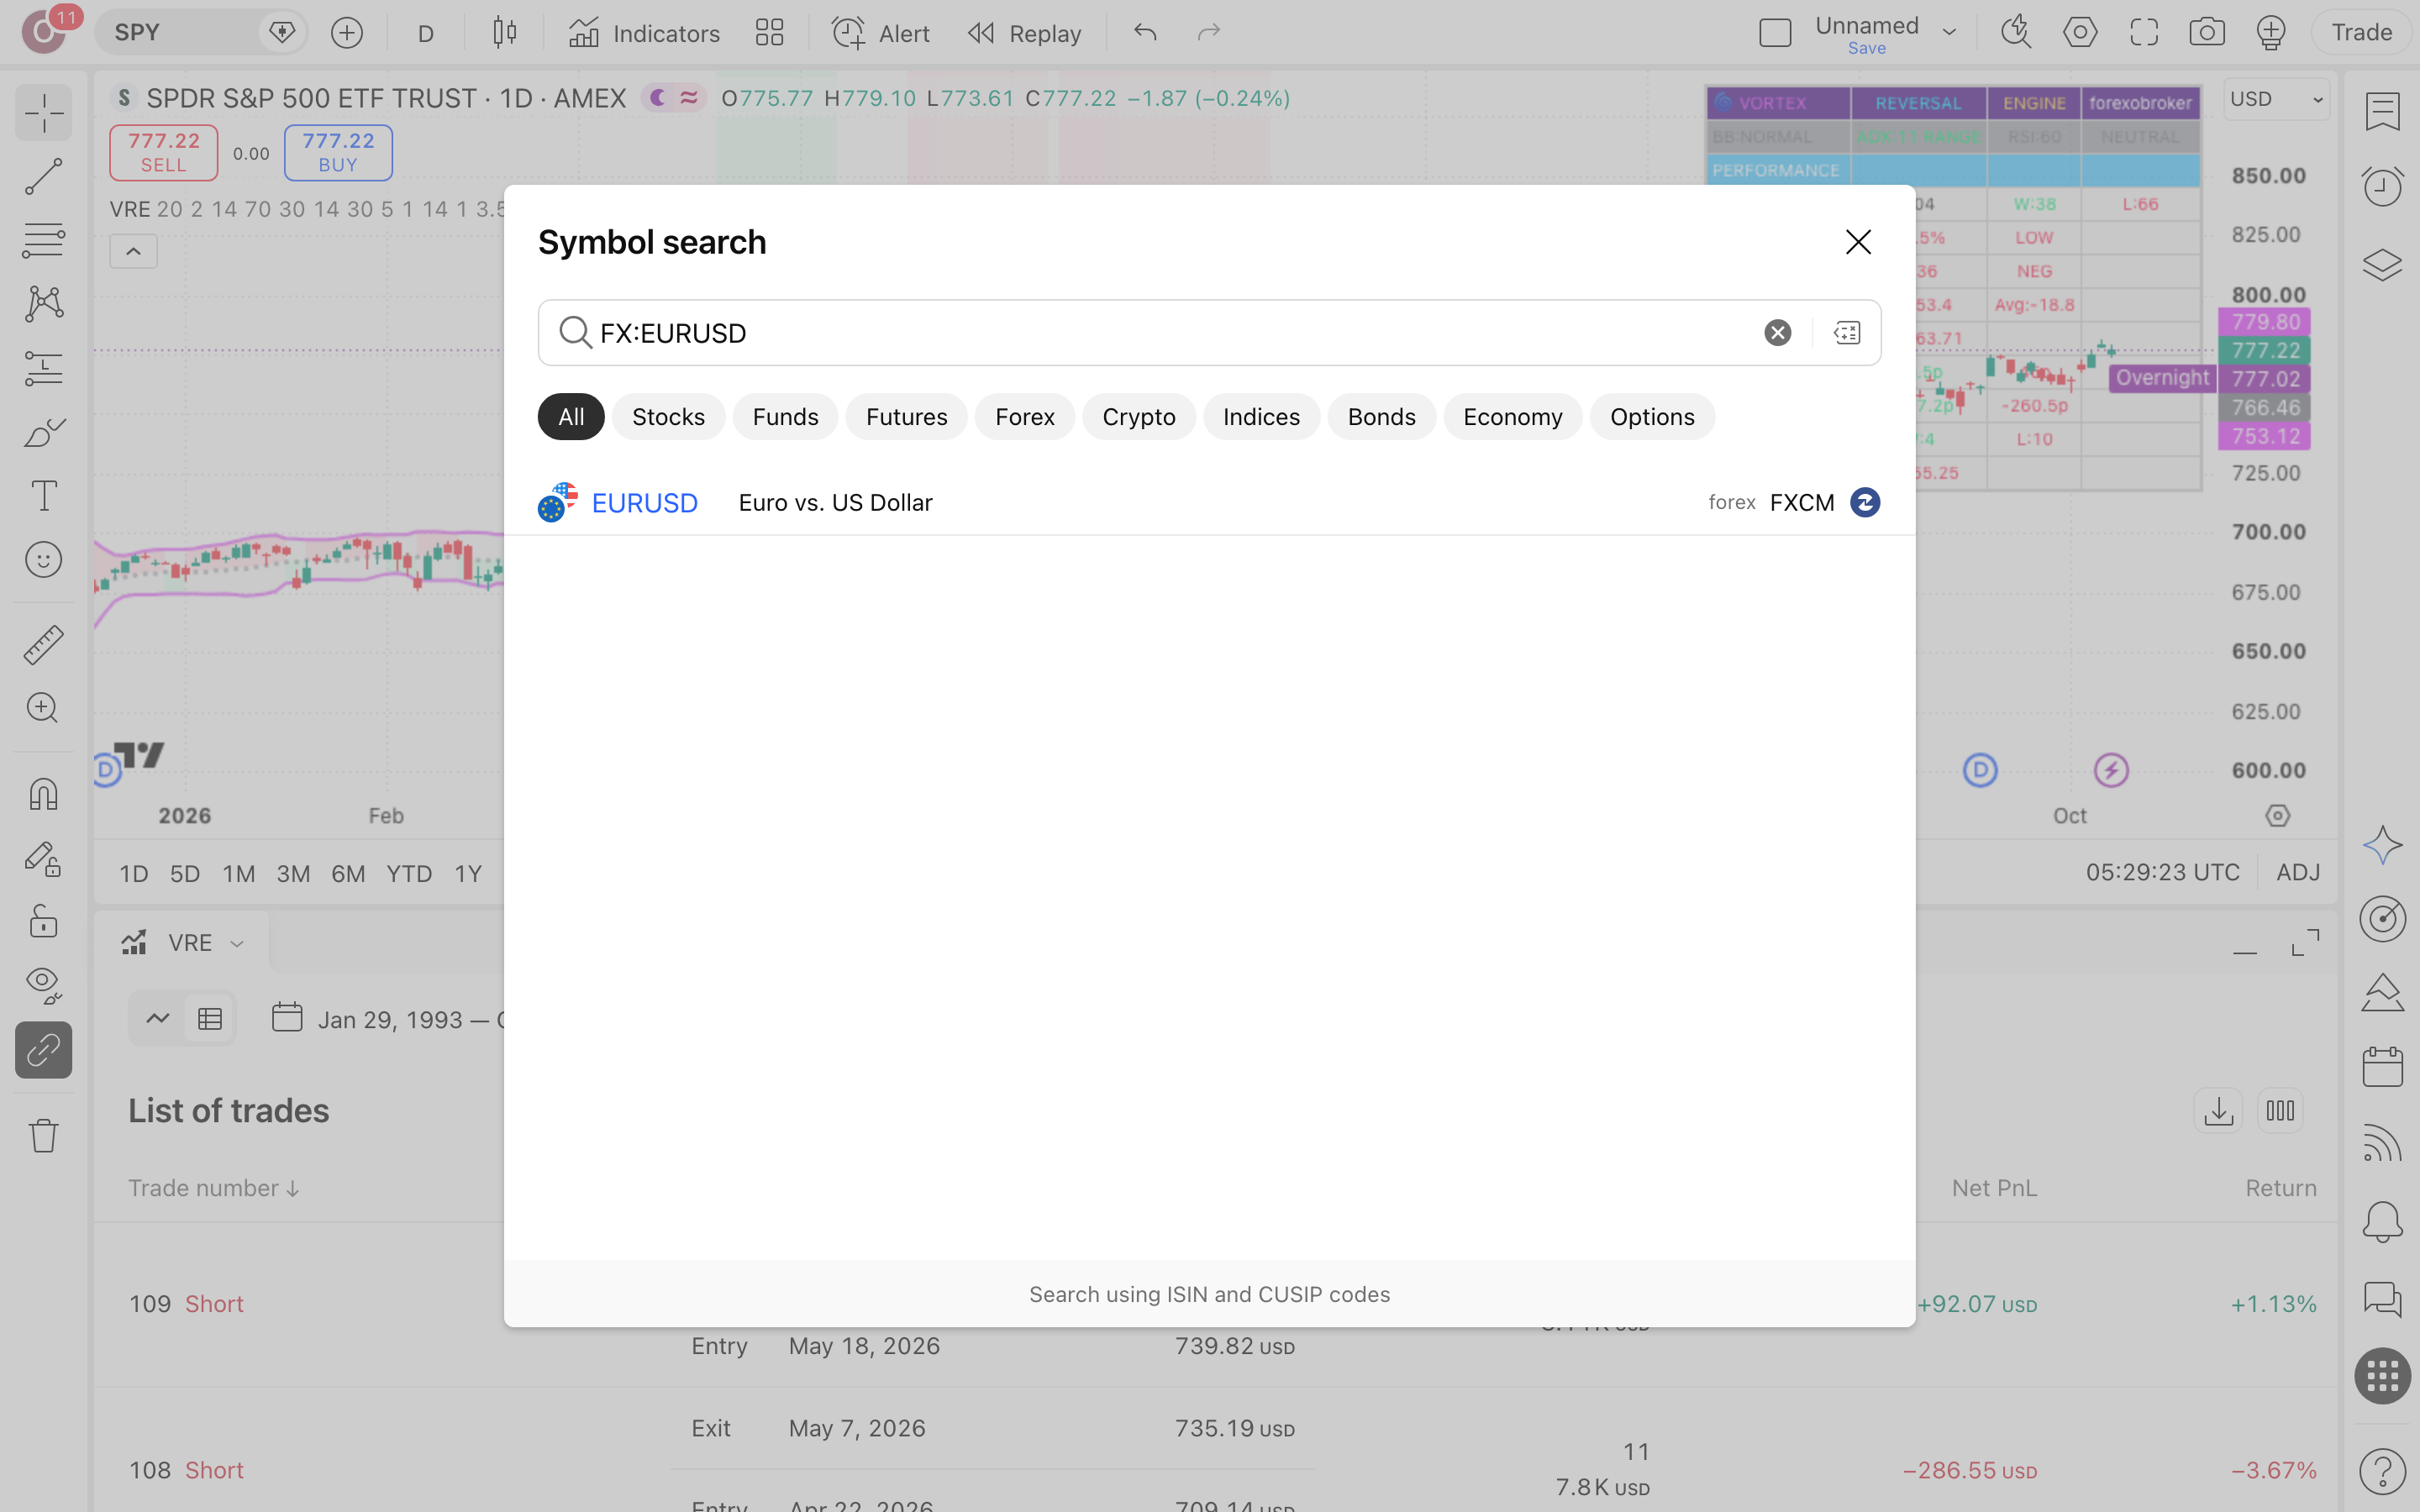This screenshot has width=2420, height=1512.
Task: Activate the zoom in tool
Action: (43, 708)
